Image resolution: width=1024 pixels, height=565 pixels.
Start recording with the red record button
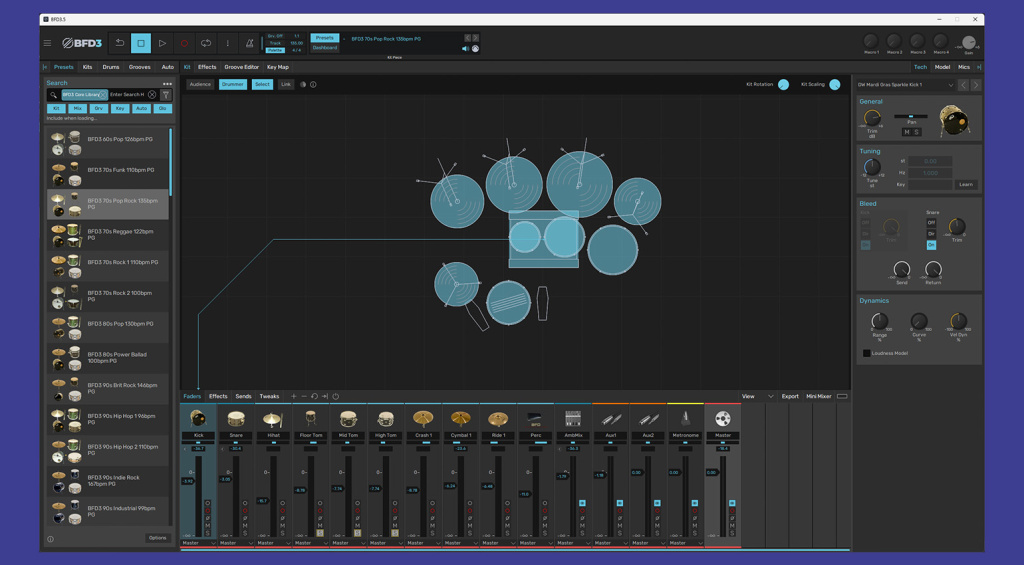point(184,43)
